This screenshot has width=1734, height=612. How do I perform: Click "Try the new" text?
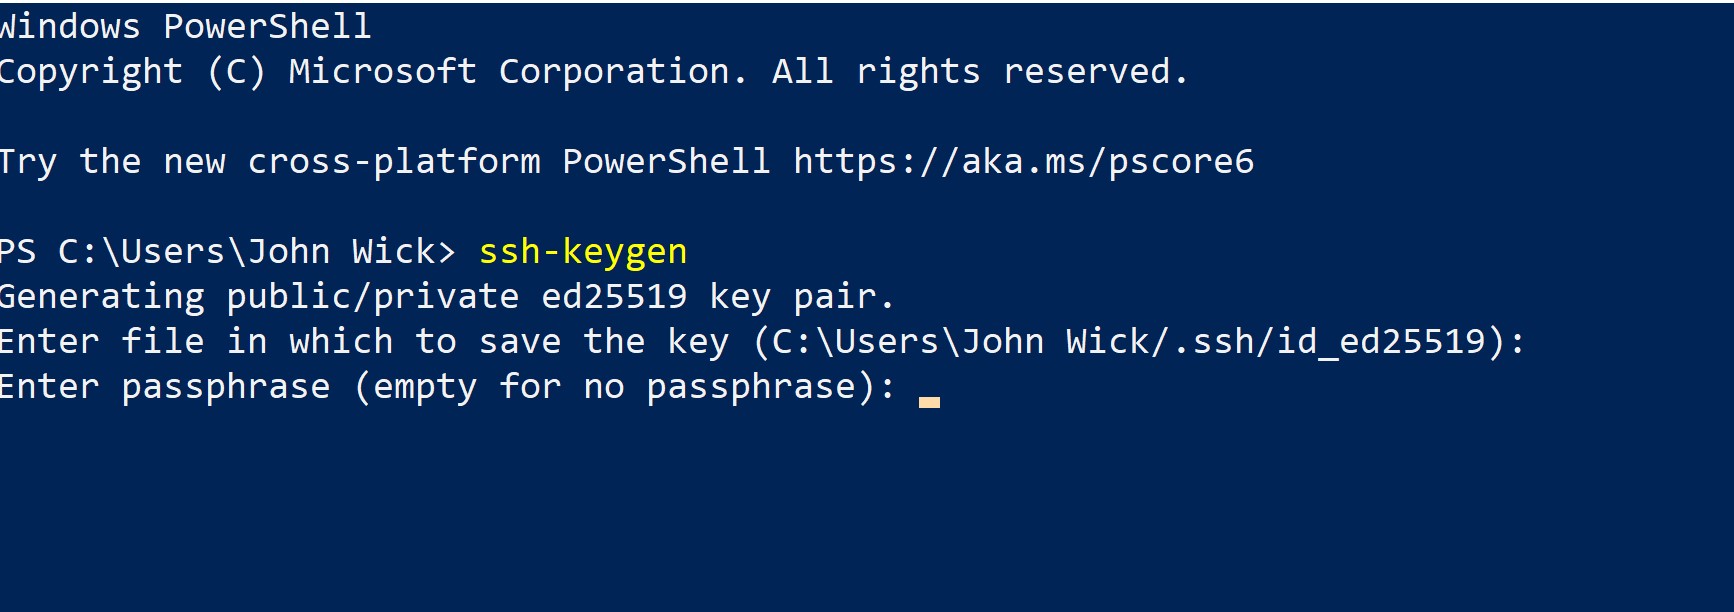coord(112,162)
